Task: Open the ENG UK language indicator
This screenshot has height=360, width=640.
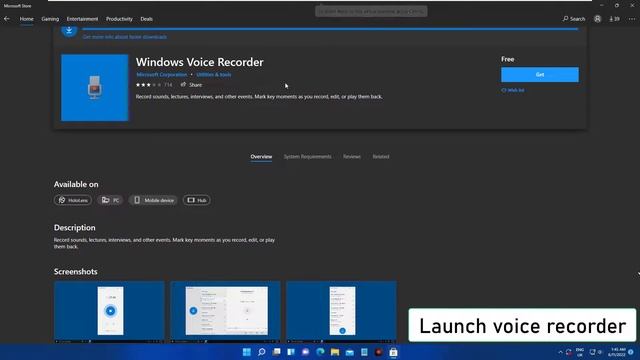Action: [x=580, y=352]
